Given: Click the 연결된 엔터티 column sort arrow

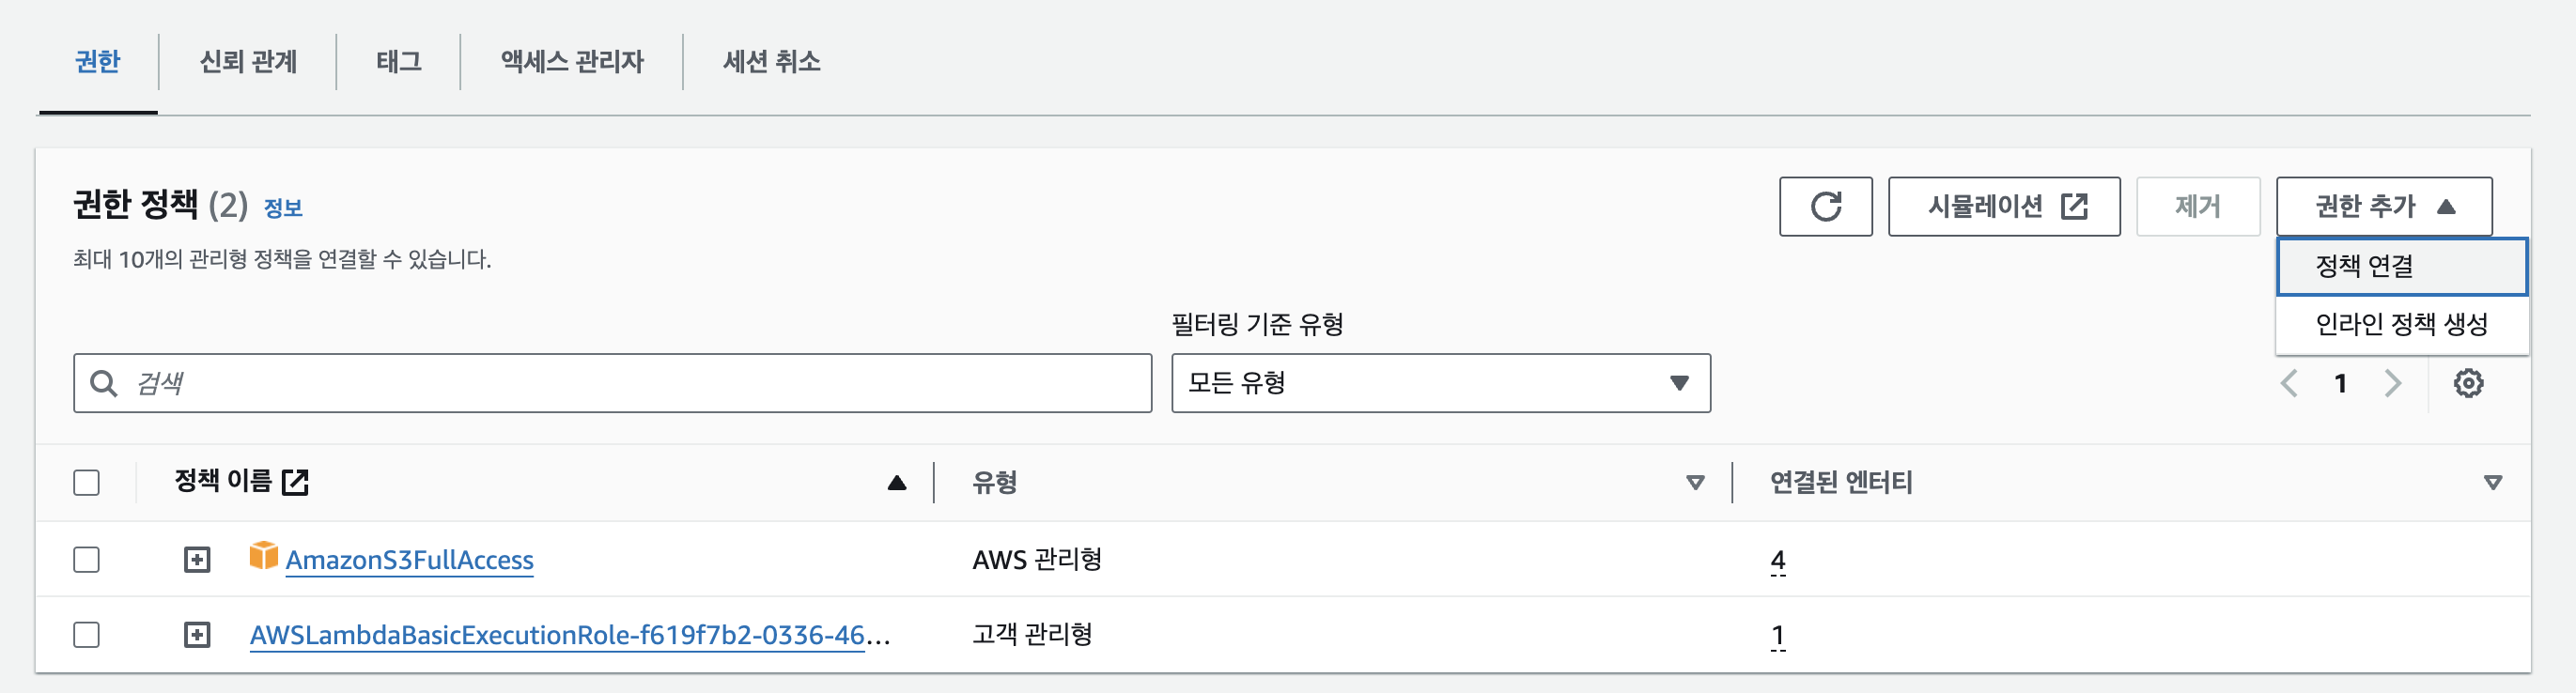Looking at the screenshot, I should (2492, 483).
